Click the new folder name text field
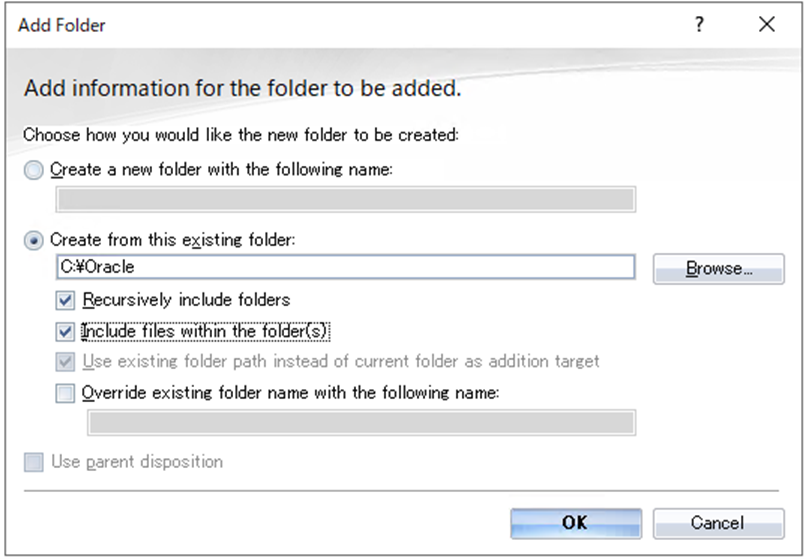This screenshot has width=806, height=559. click(x=345, y=200)
